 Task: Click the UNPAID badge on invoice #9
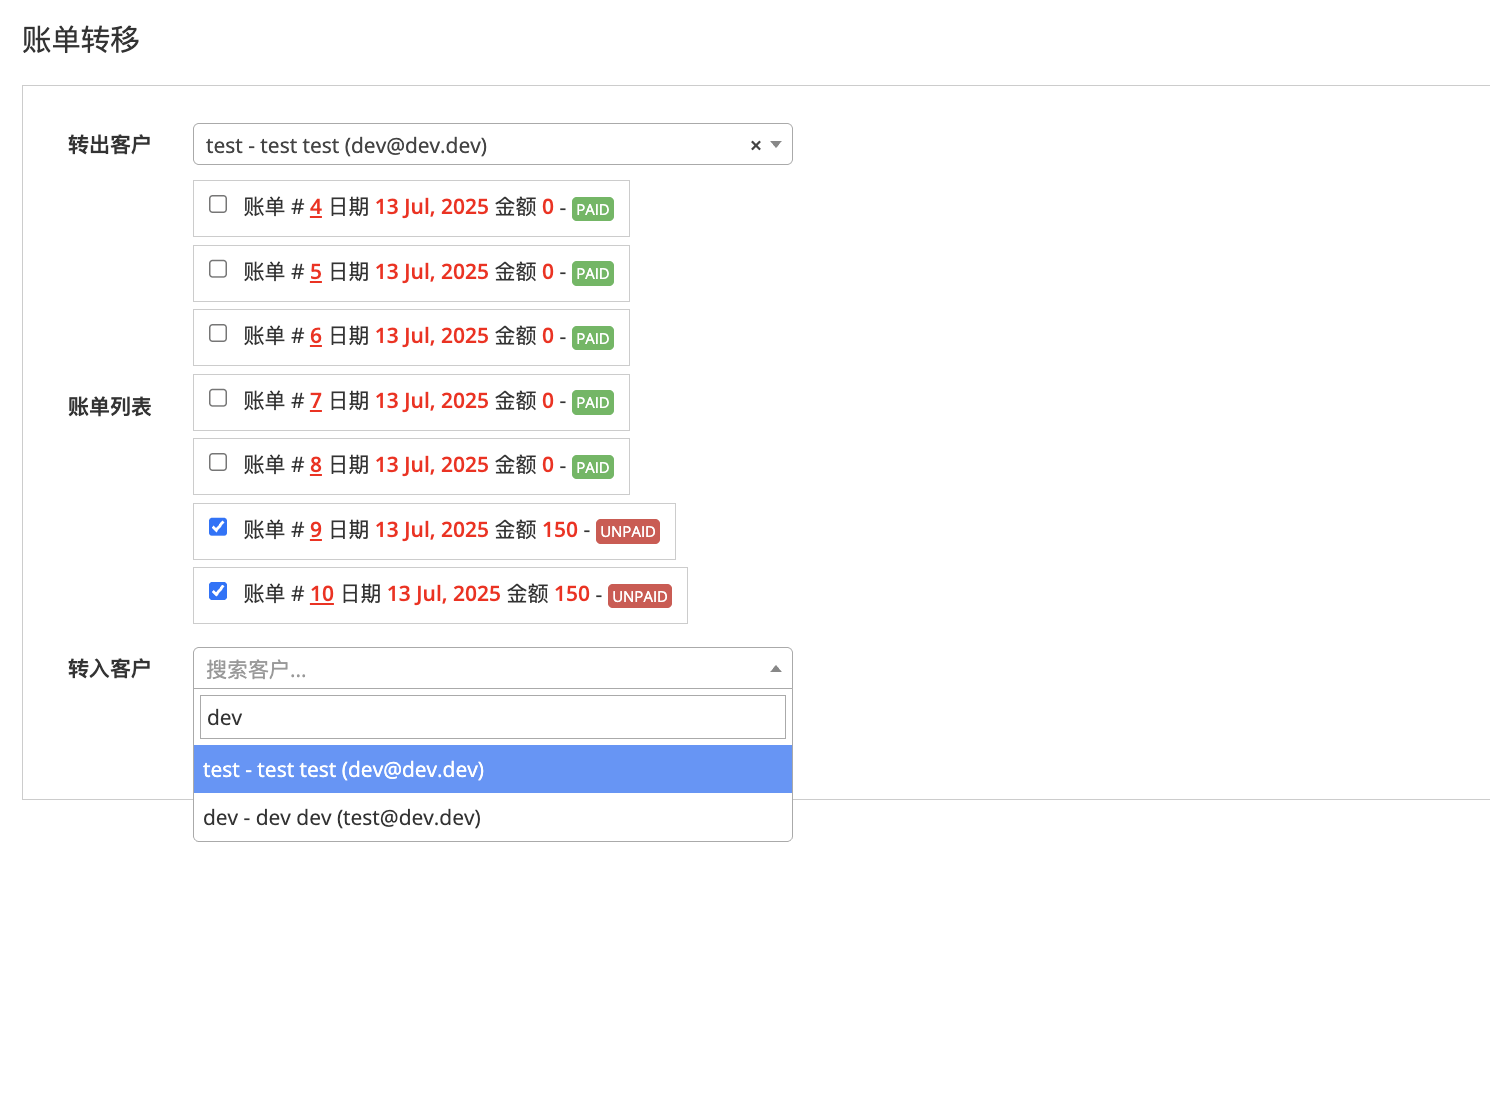[x=627, y=531]
